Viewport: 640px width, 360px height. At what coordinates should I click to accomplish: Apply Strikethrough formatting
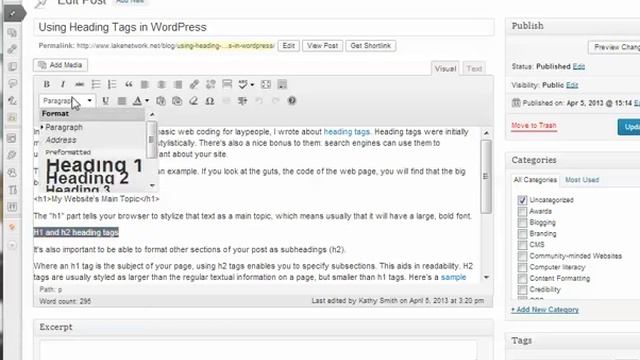tap(79, 84)
